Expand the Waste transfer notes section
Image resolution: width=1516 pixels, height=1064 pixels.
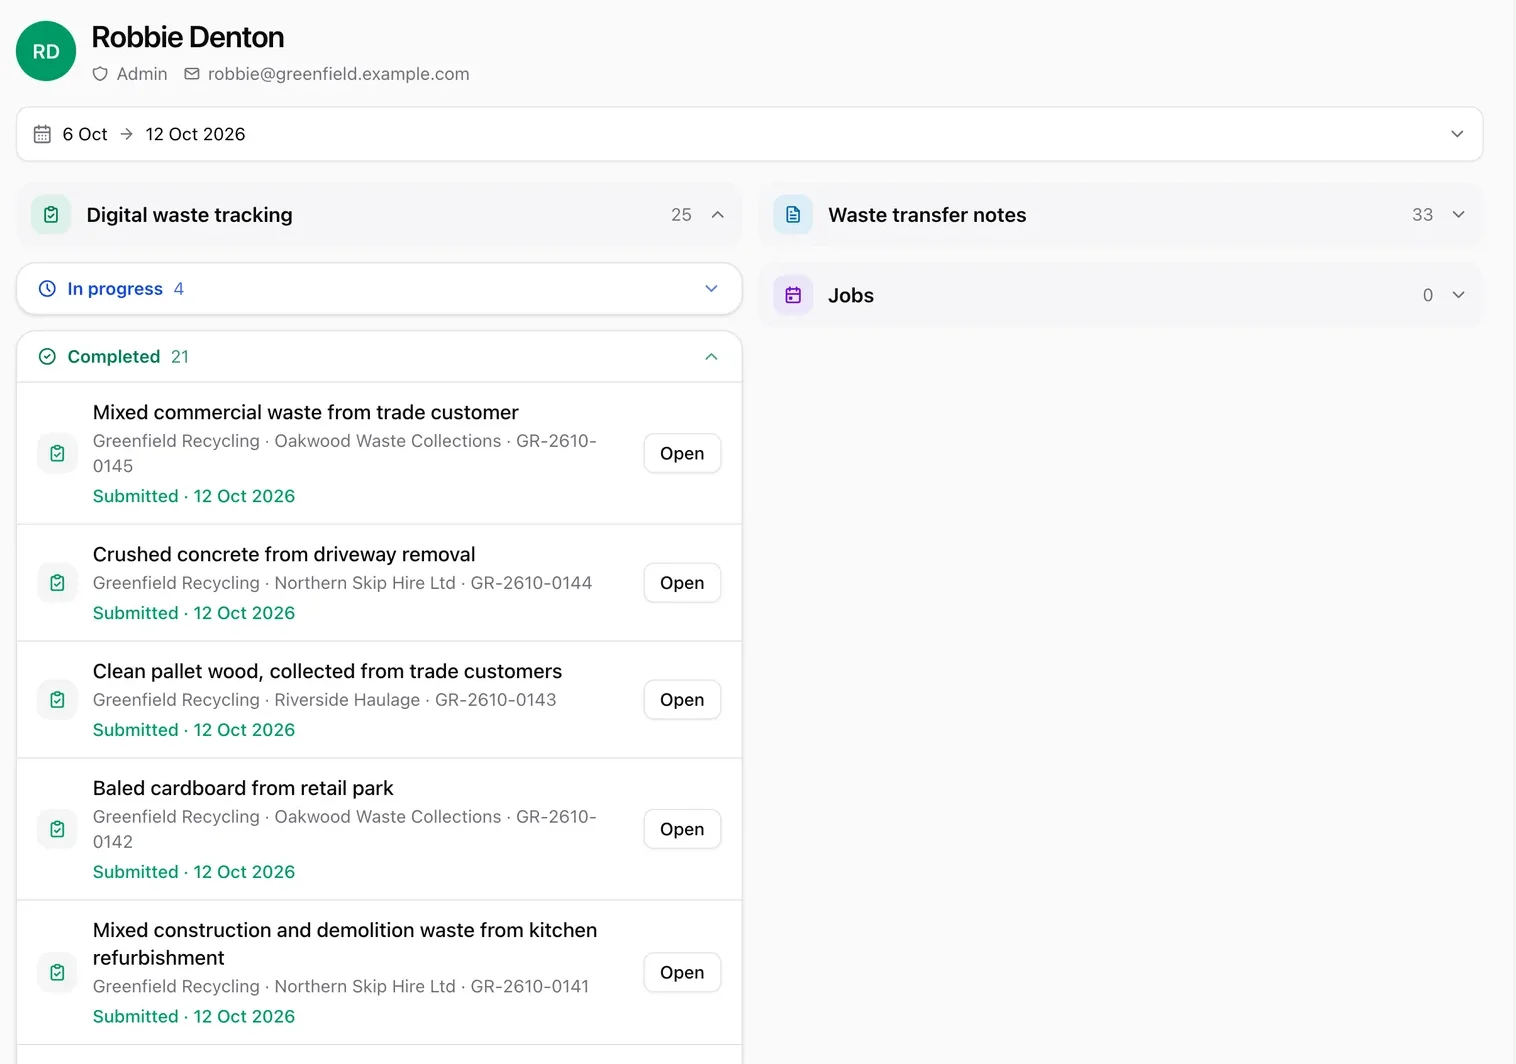coord(1458,215)
